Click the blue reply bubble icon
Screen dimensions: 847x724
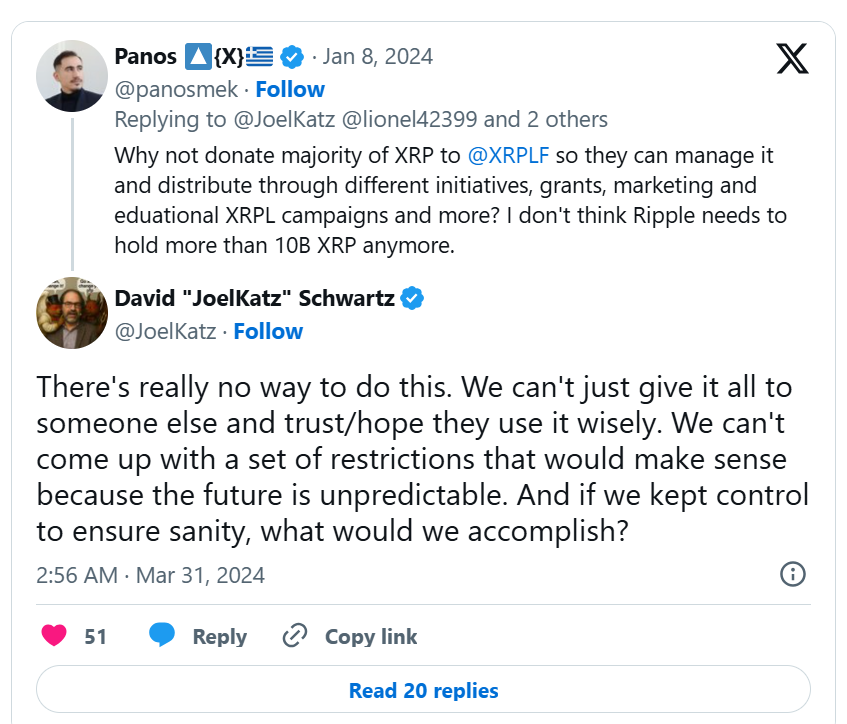(x=162, y=636)
